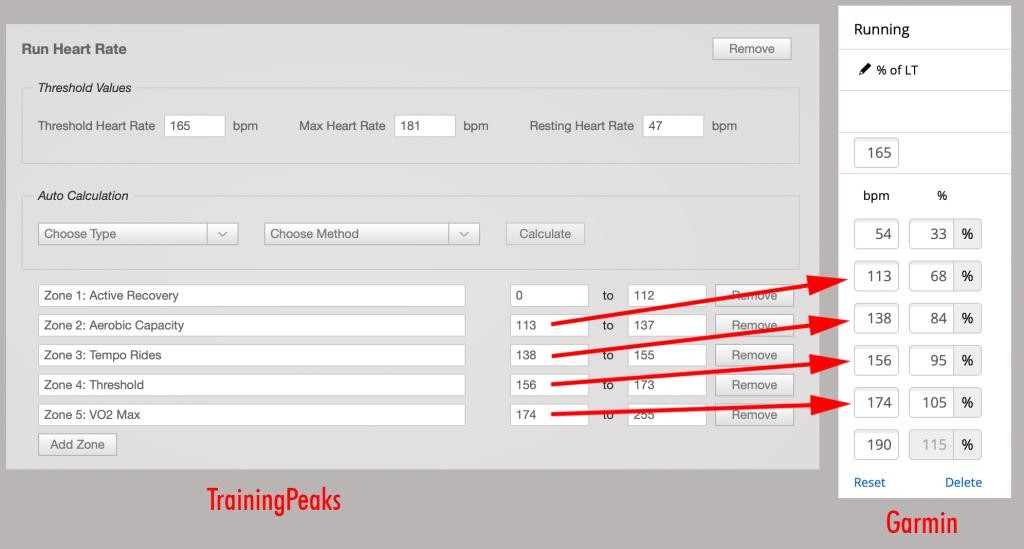Screen dimensions: 1024x549
Task: Click Zone 4 lower bound field showing 156
Action: 549,385
